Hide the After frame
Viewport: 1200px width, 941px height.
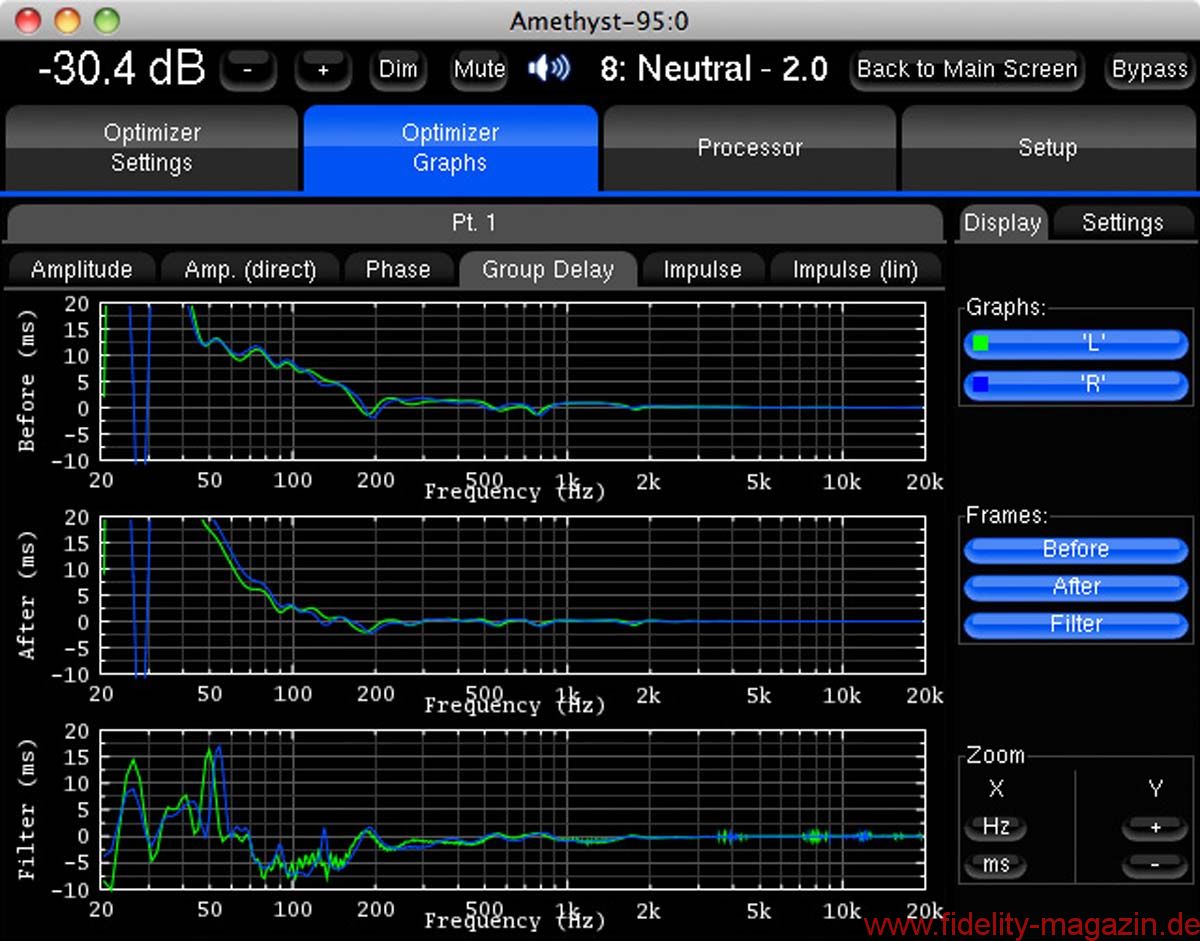tap(1075, 587)
